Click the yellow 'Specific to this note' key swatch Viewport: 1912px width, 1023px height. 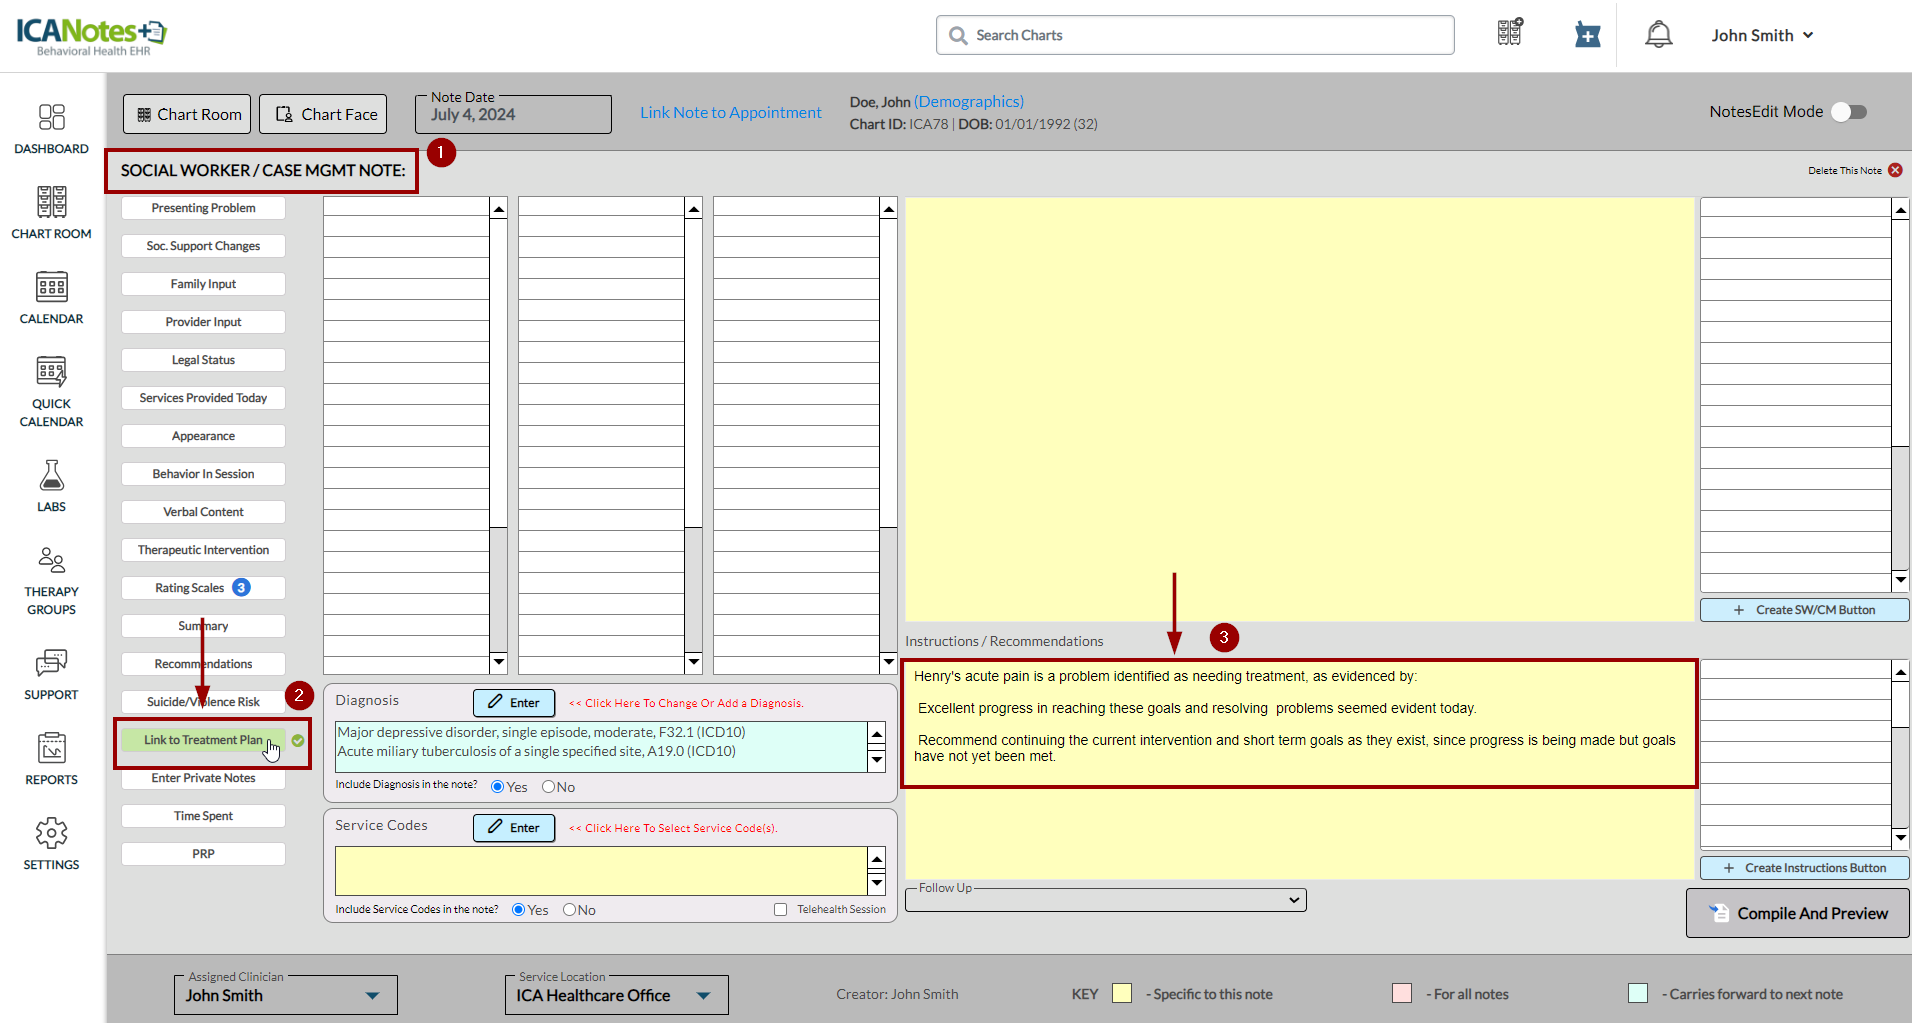coord(1122,993)
